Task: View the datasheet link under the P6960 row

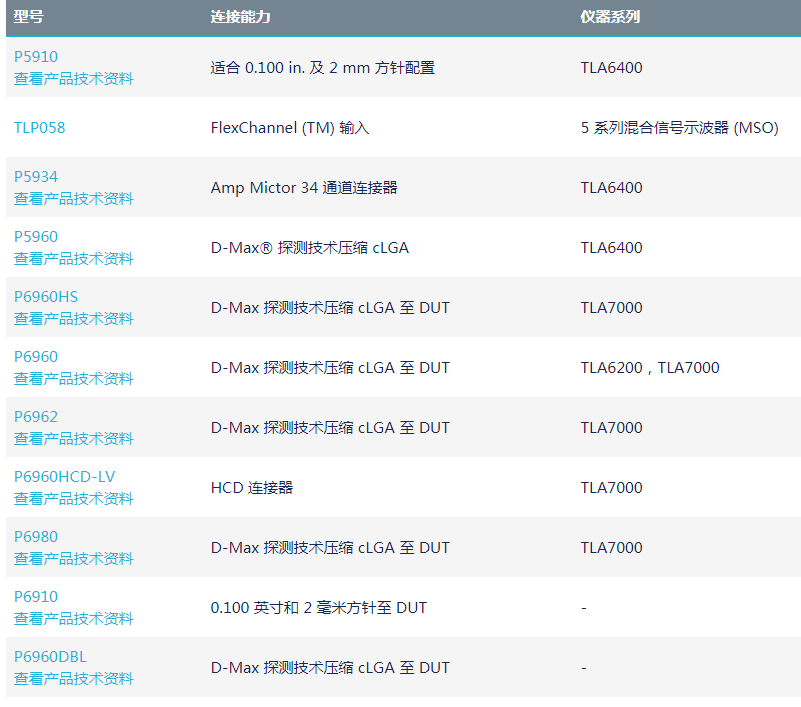Action: pyautogui.click(x=74, y=379)
